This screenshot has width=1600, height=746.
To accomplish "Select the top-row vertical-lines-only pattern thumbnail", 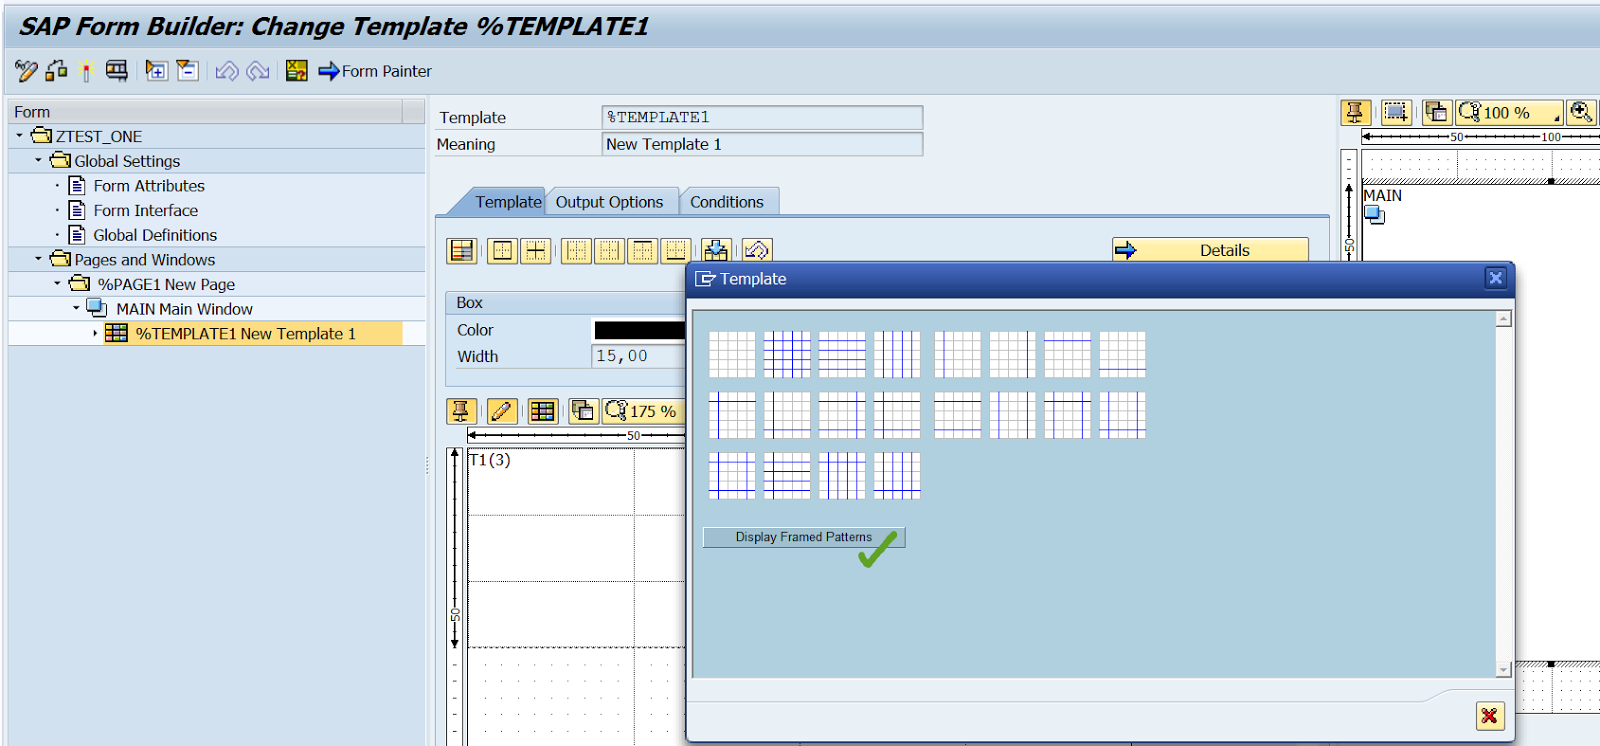I will (897, 354).
